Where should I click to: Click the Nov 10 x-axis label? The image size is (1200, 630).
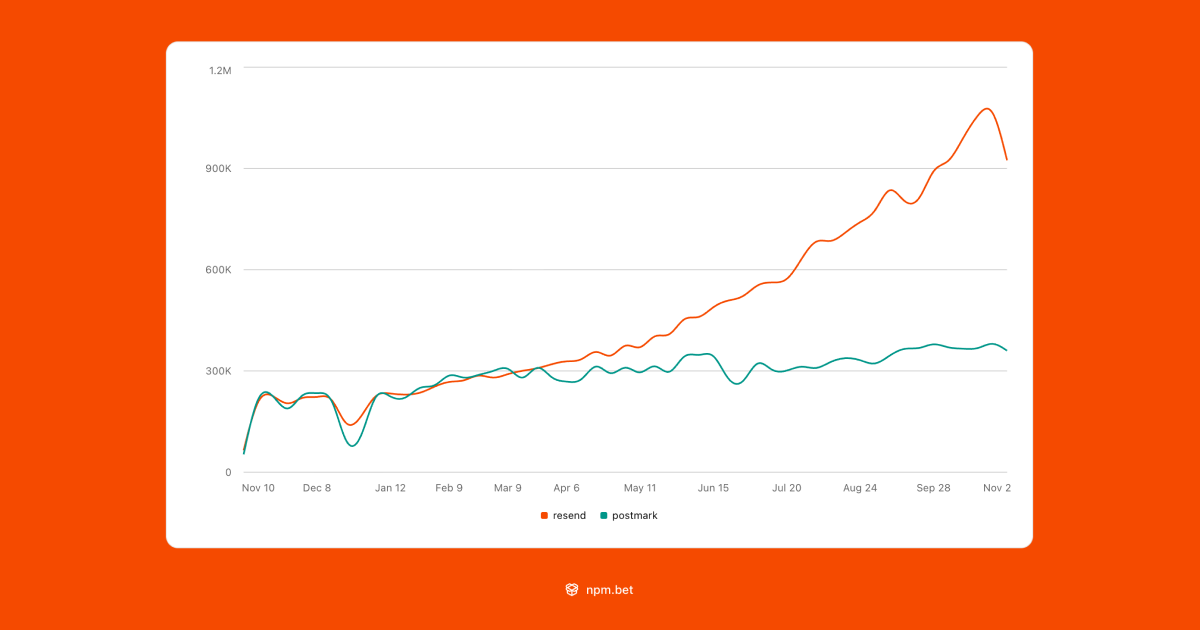point(258,488)
